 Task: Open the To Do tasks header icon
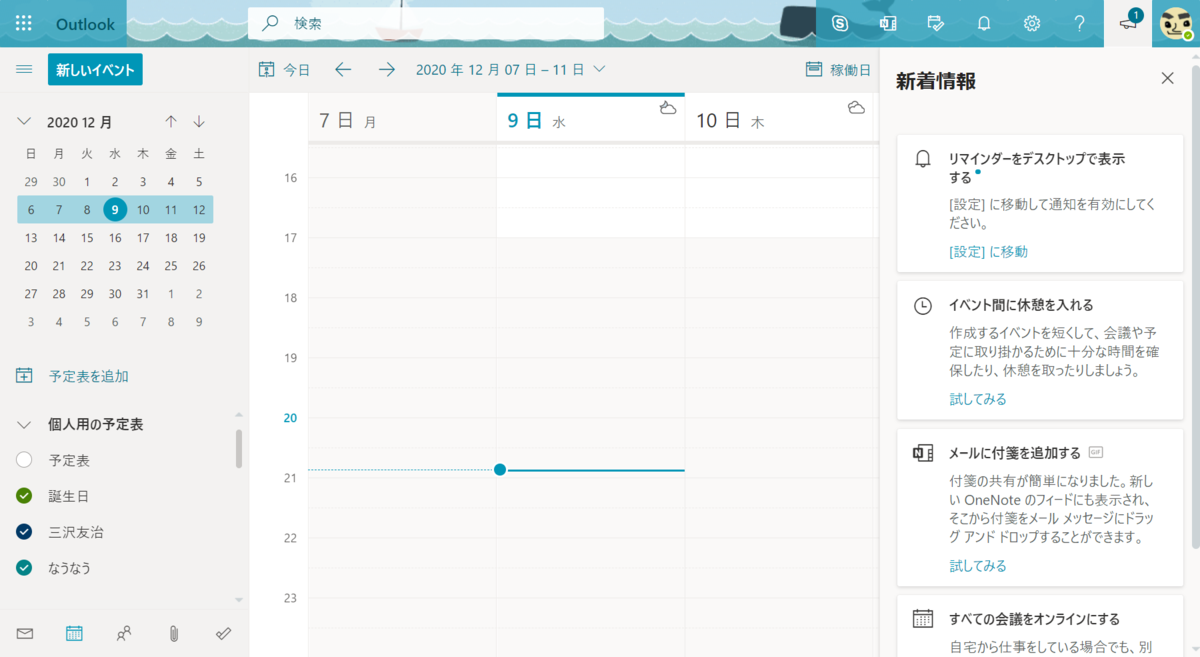(936, 23)
